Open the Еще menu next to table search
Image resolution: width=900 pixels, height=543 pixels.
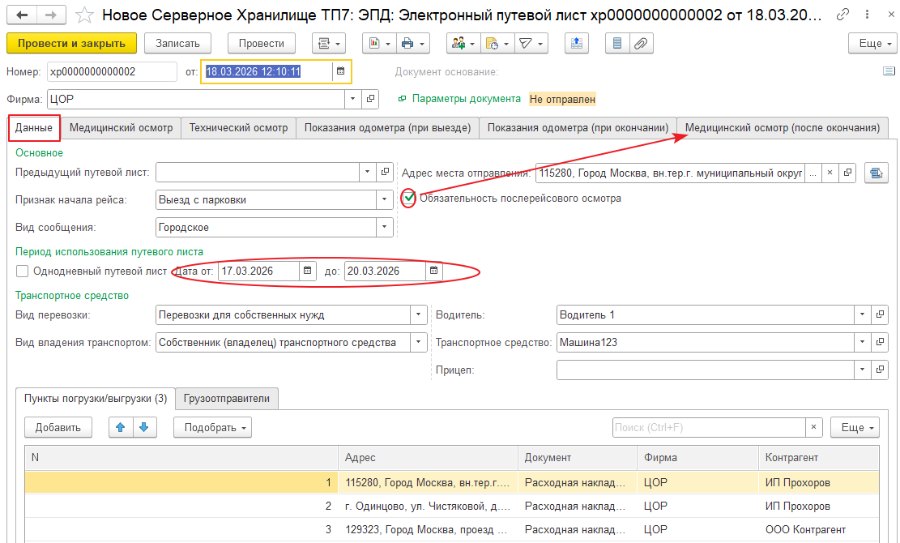855,427
